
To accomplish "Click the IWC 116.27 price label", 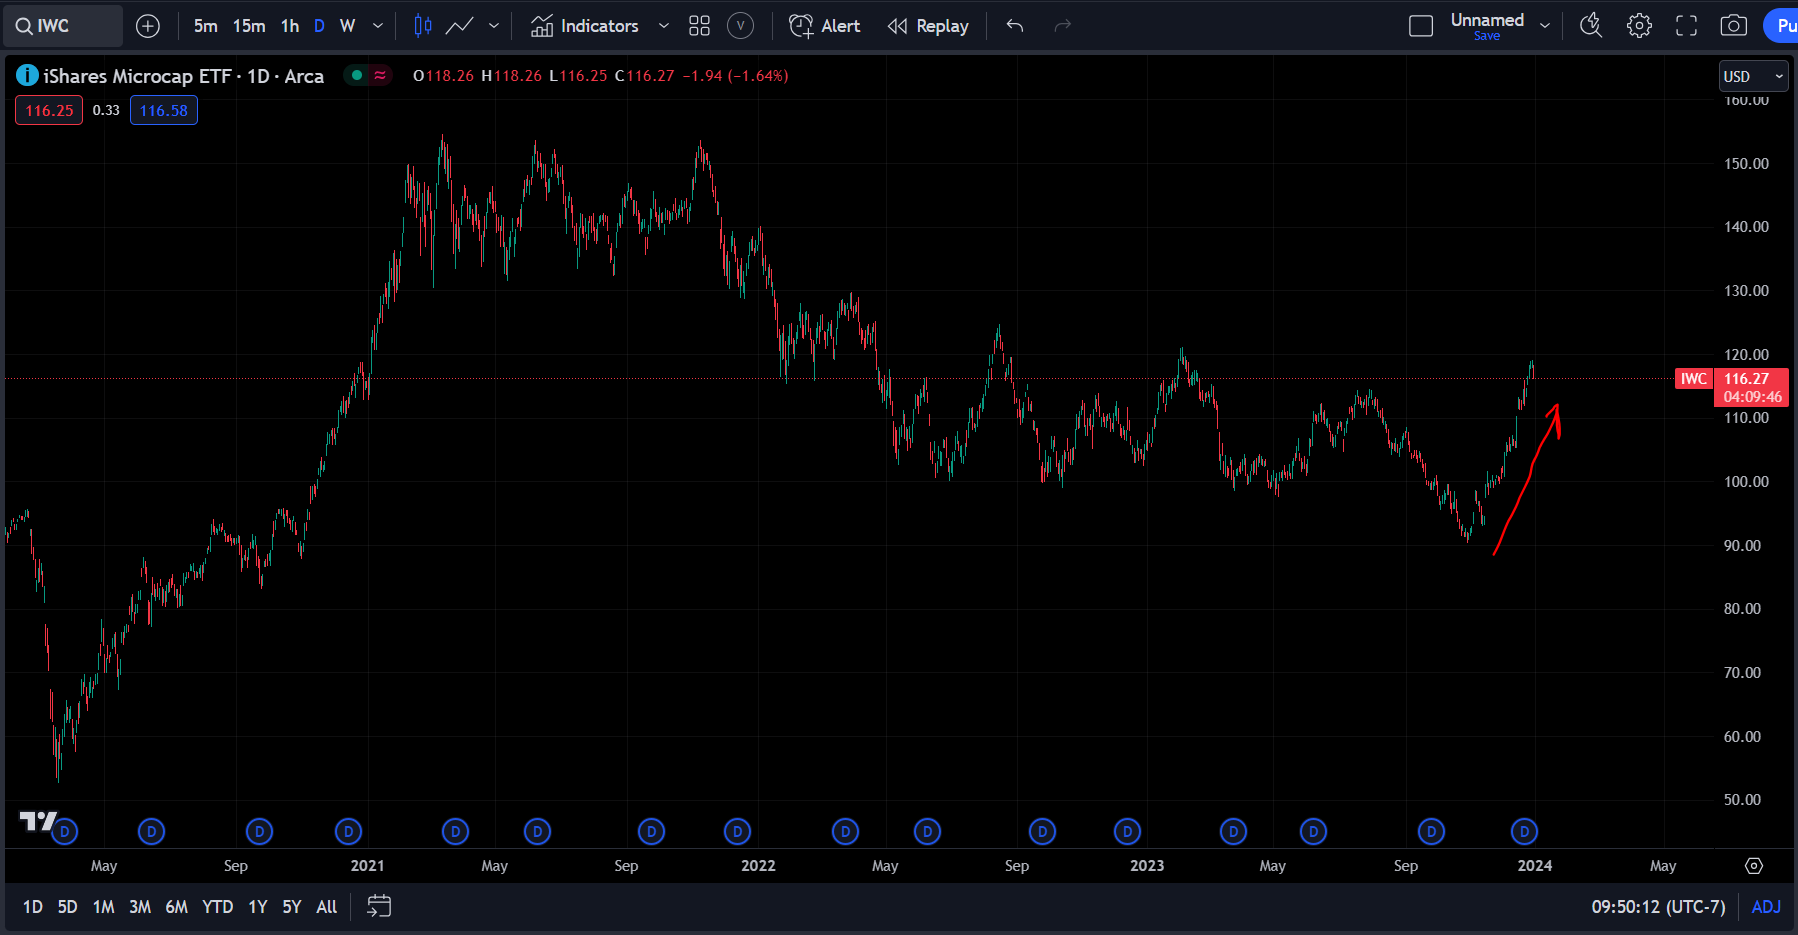I will pos(1732,387).
